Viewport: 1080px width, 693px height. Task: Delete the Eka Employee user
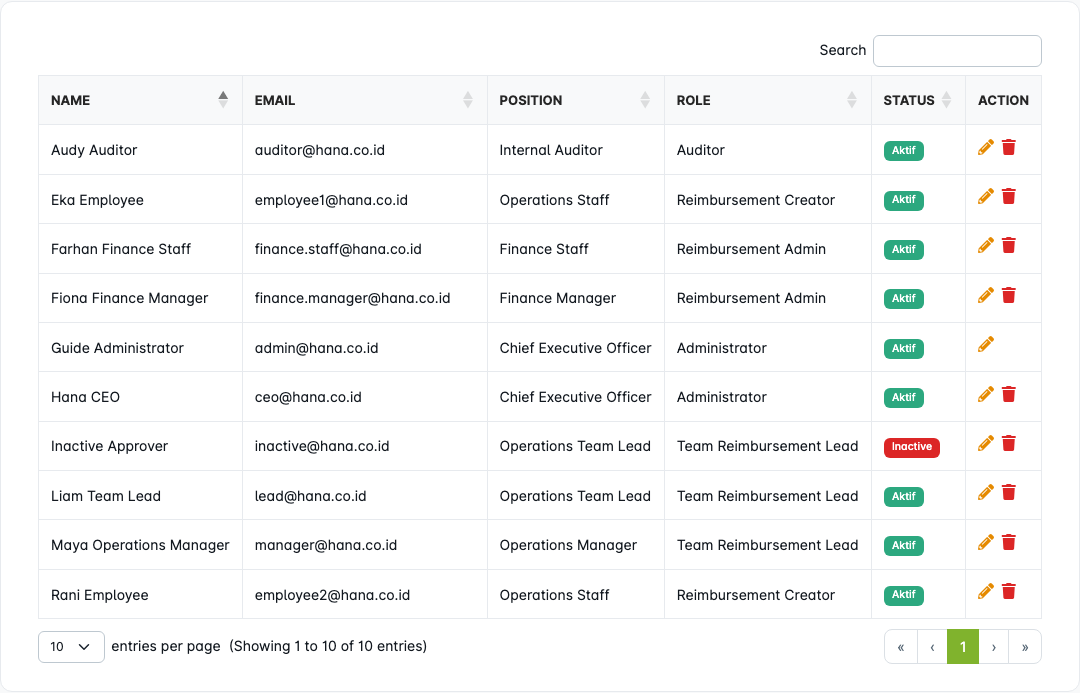coord(1009,197)
